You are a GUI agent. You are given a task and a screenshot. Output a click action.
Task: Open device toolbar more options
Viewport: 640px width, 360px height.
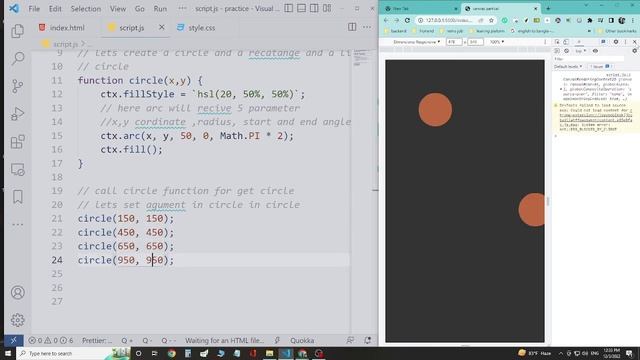(x=545, y=42)
